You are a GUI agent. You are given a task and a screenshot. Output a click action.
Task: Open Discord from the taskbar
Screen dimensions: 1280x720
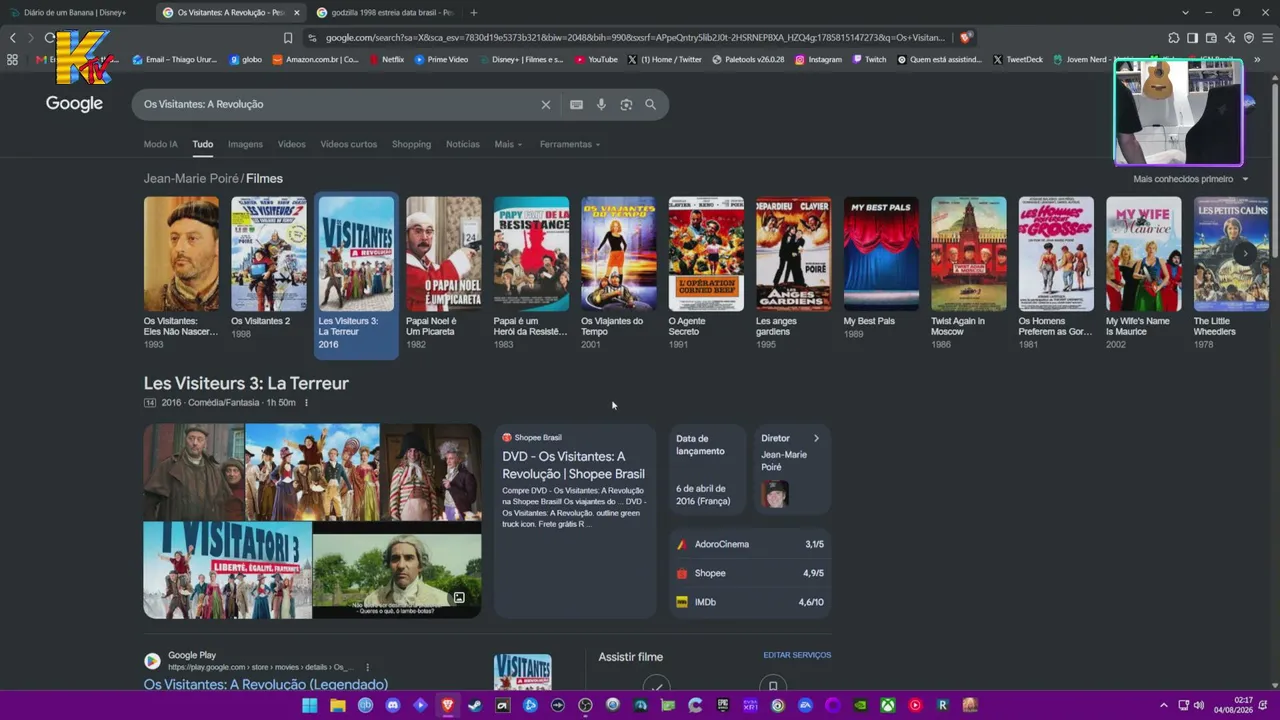pyautogui.click(x=393, y=705)
